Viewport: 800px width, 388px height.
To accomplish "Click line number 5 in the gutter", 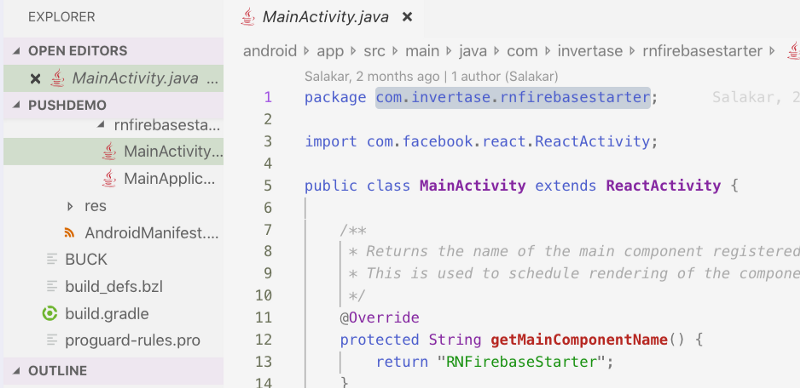I will (x=268, y=185).
